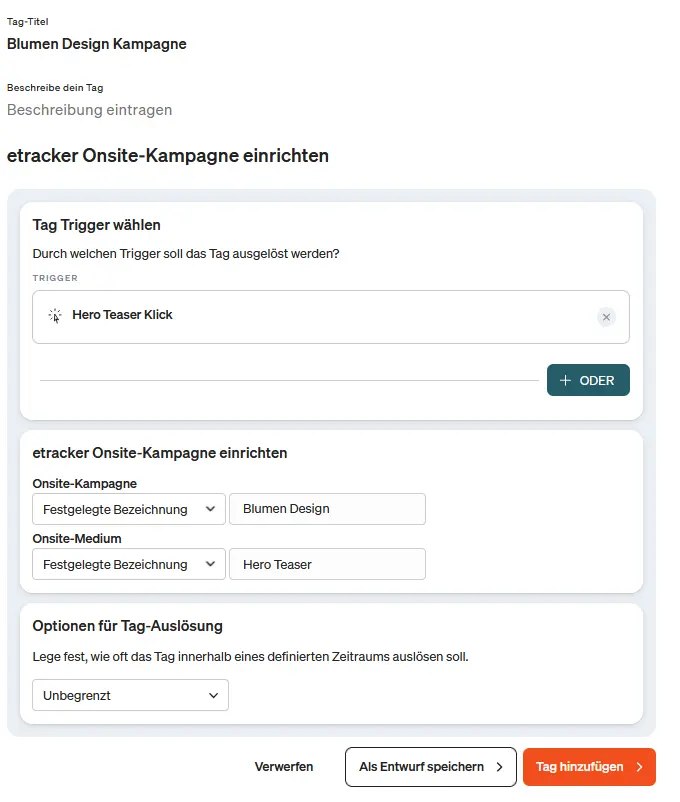Click the chevron in Als Entwurf speichern

click(x=500, y=767)
